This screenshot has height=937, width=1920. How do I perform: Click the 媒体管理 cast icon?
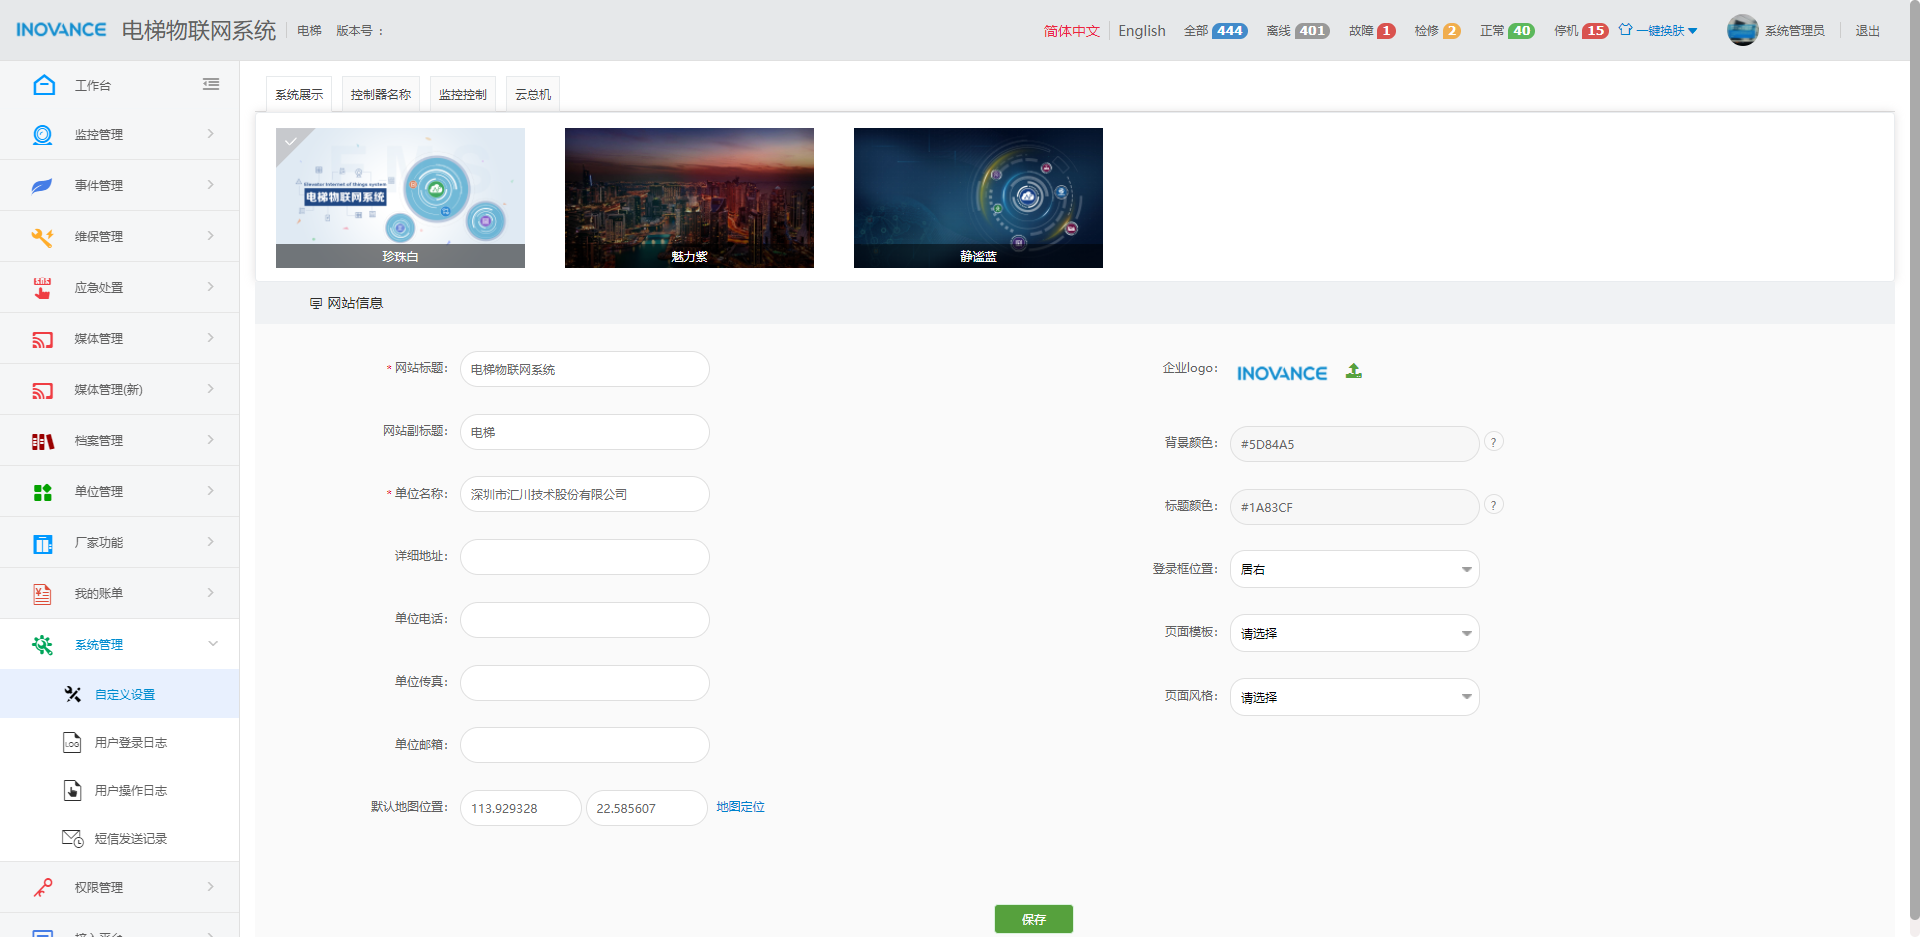point(42,339)
